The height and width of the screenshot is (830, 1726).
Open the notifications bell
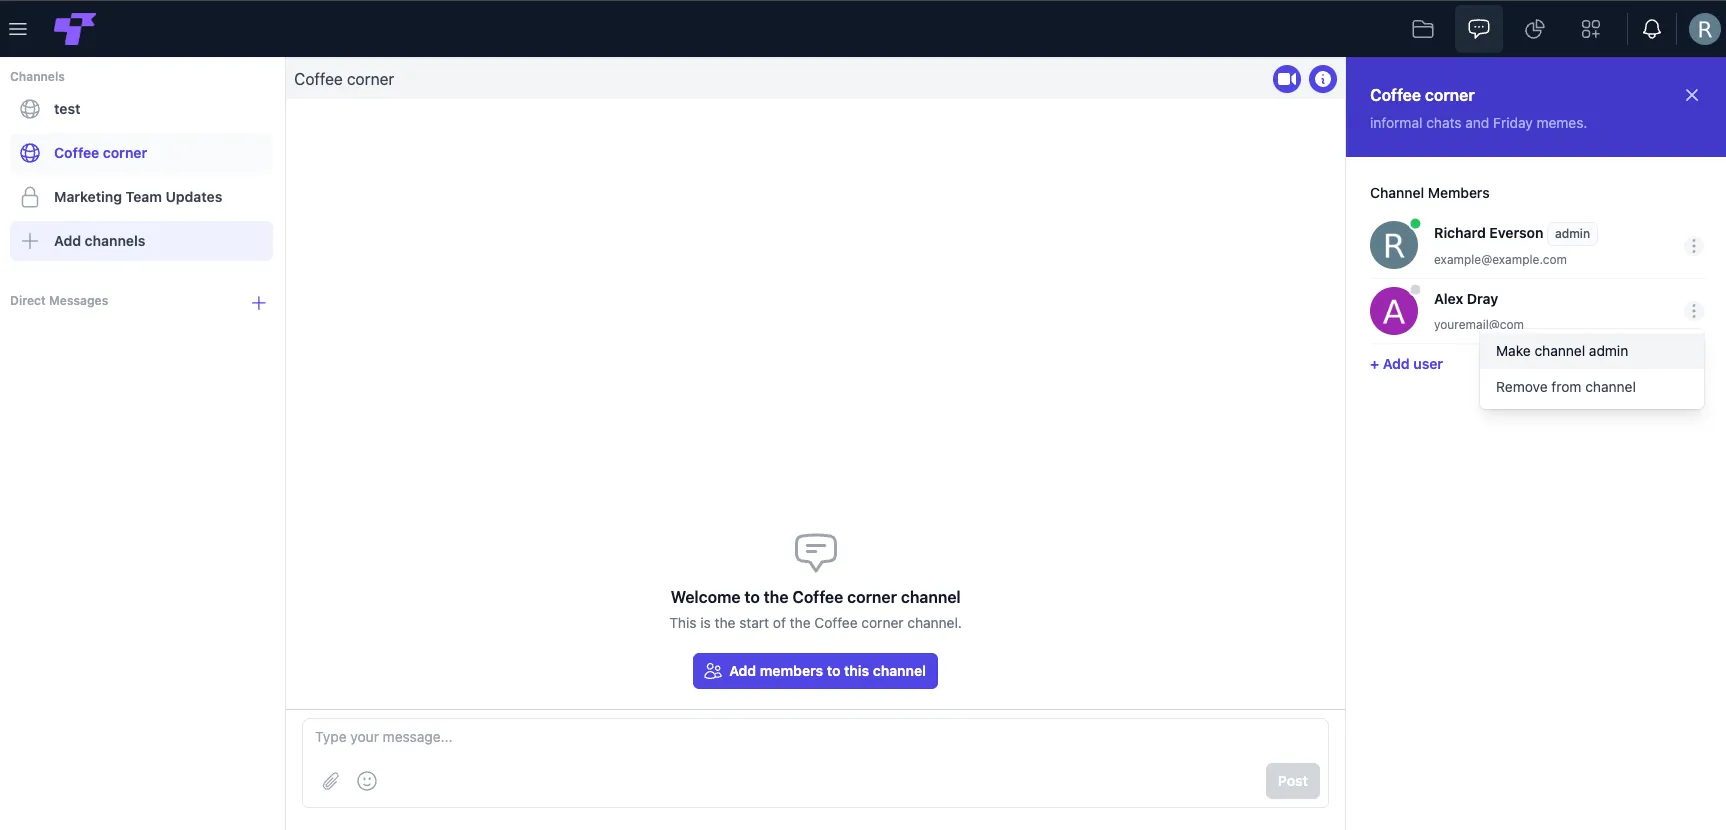pos(1652,29)
